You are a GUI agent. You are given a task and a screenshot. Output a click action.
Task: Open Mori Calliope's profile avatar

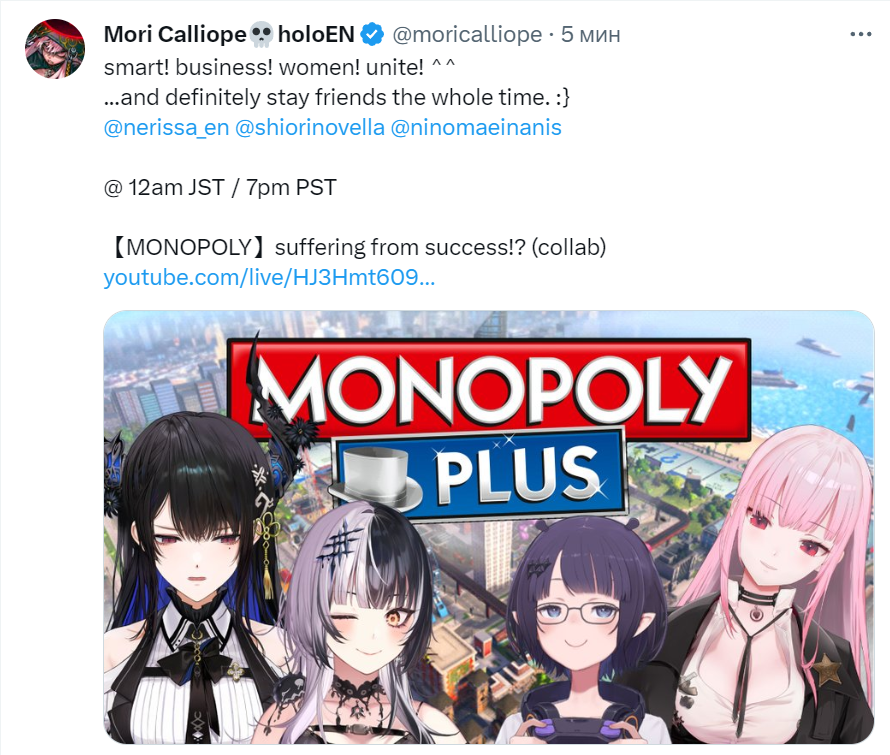[x=55, y=48]
